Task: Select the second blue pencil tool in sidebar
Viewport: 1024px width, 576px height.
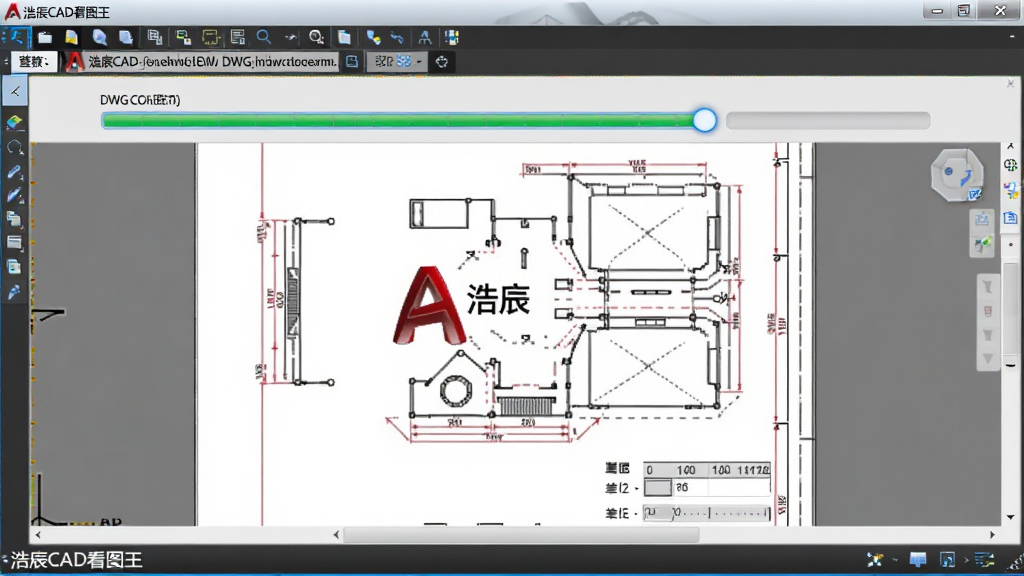Action: click(14, 195)
